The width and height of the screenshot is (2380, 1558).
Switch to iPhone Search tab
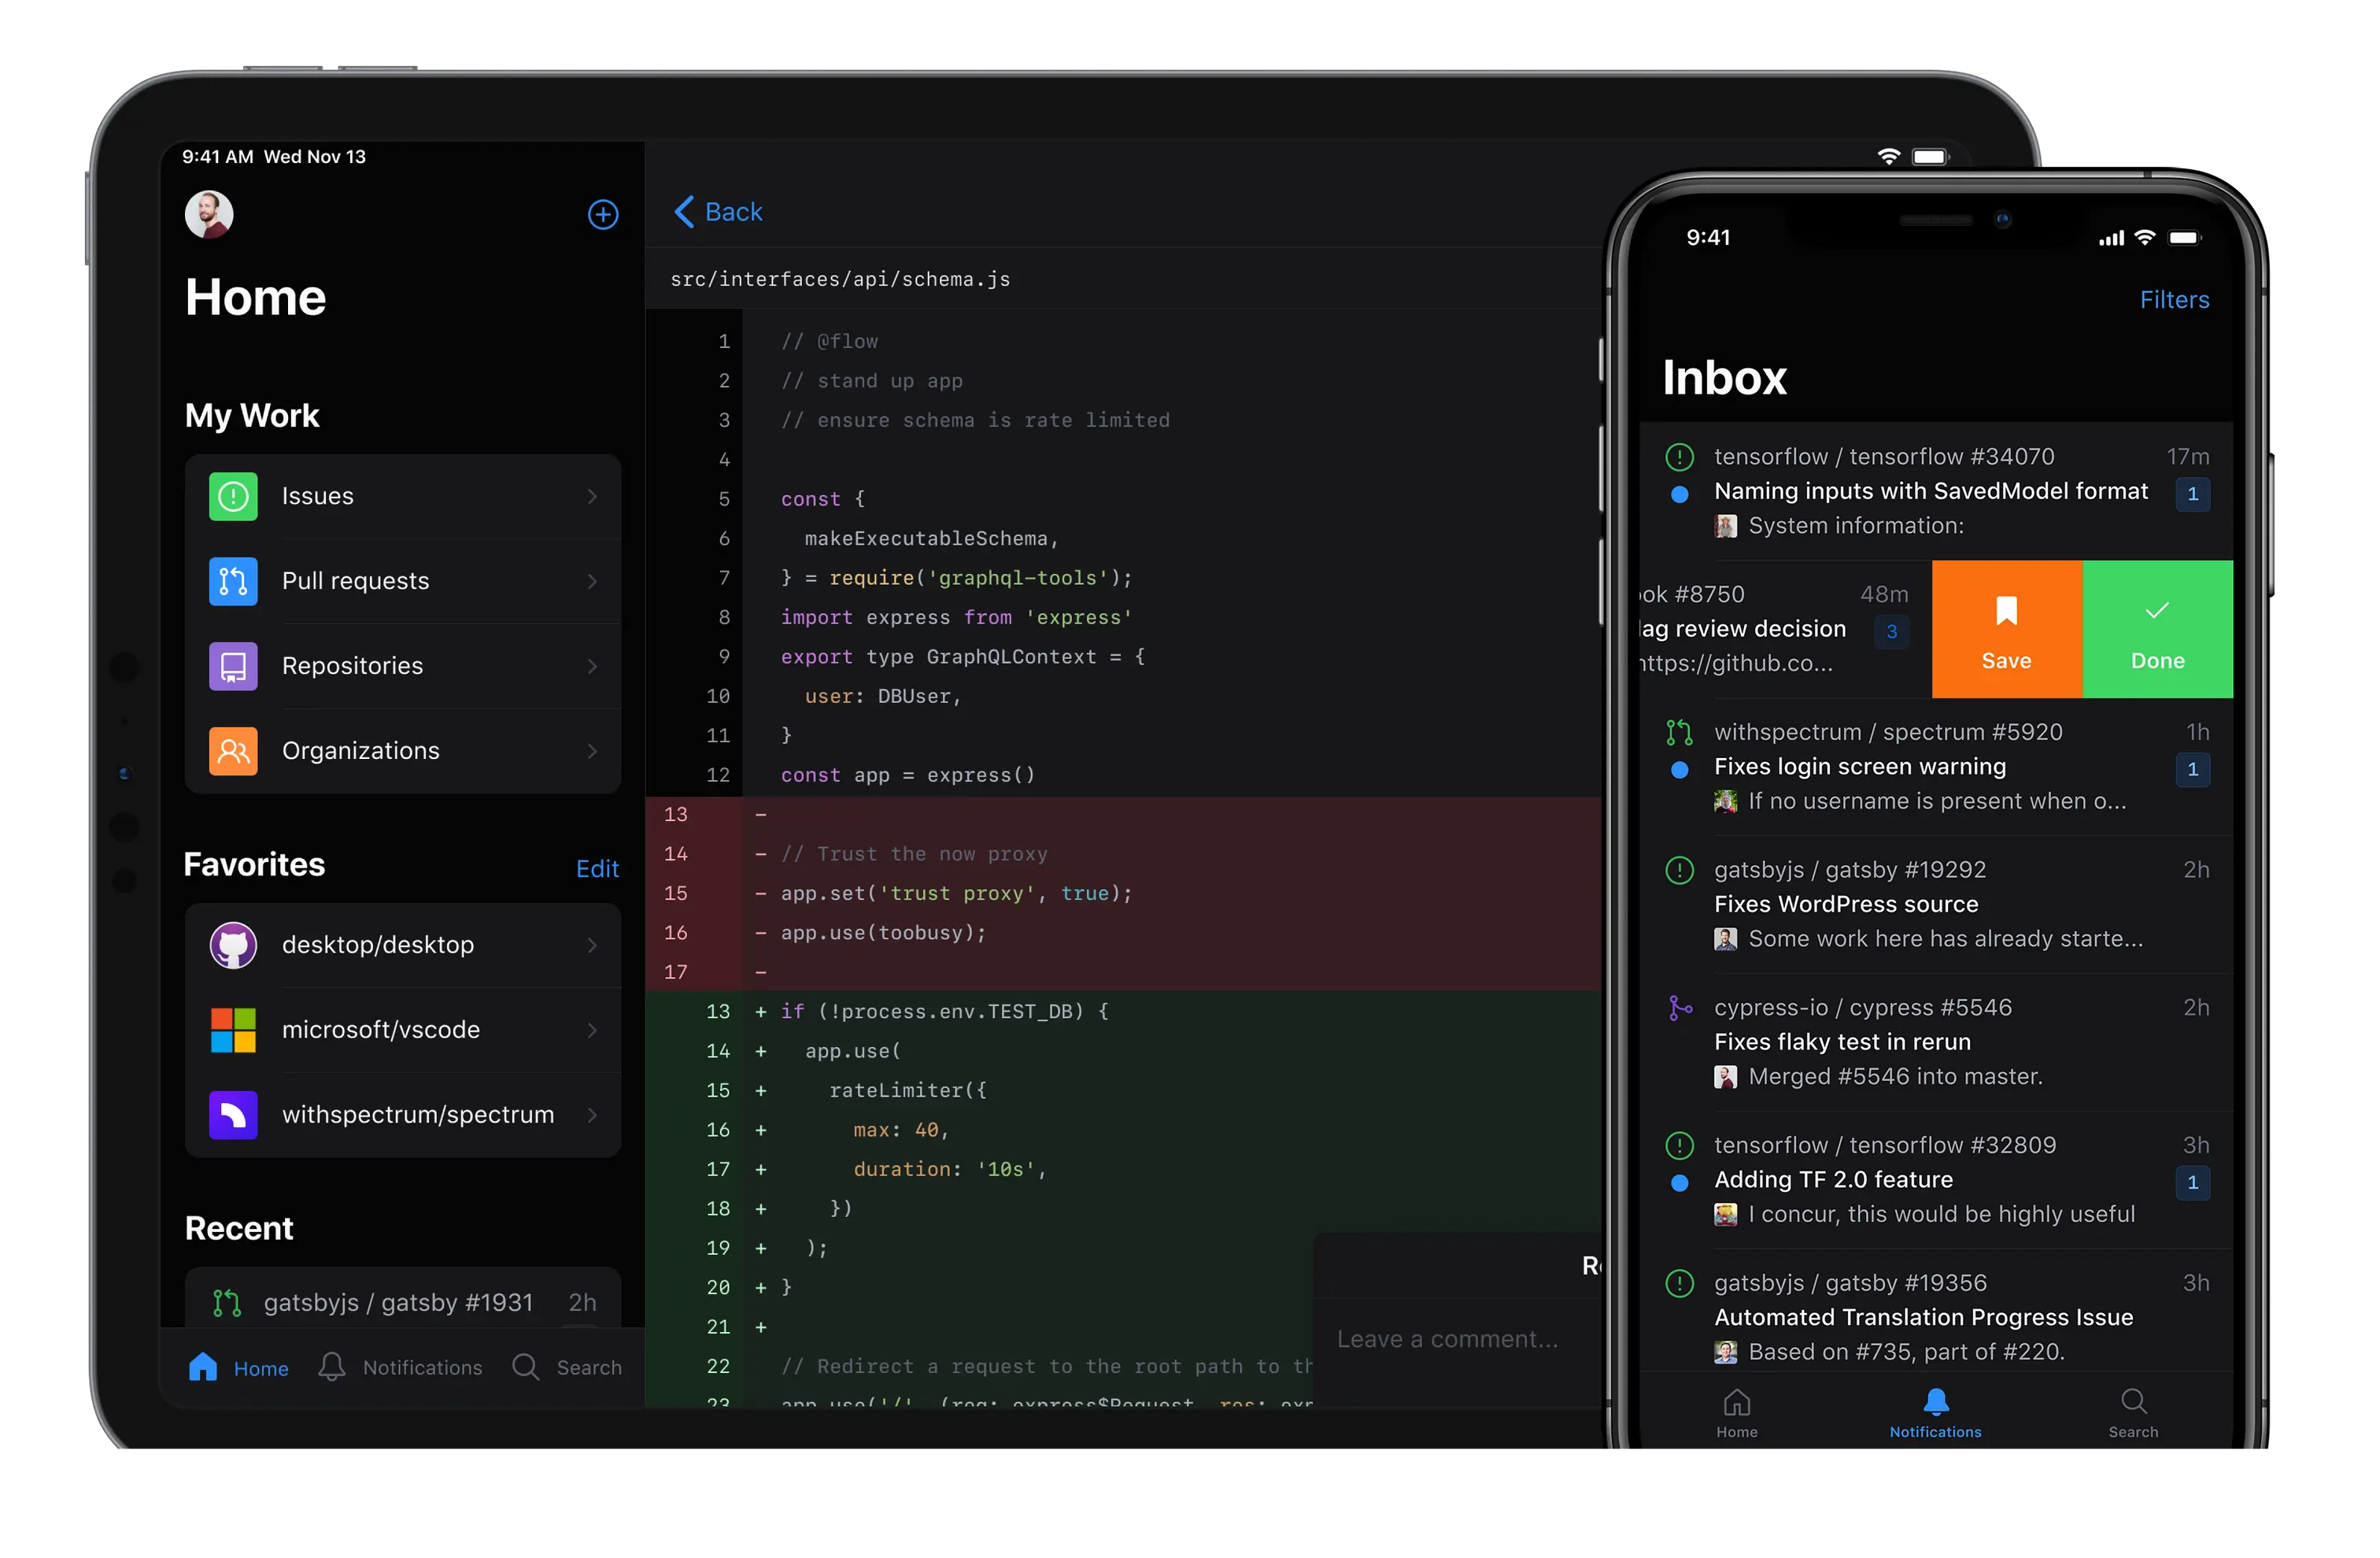coord(2132,1411)
